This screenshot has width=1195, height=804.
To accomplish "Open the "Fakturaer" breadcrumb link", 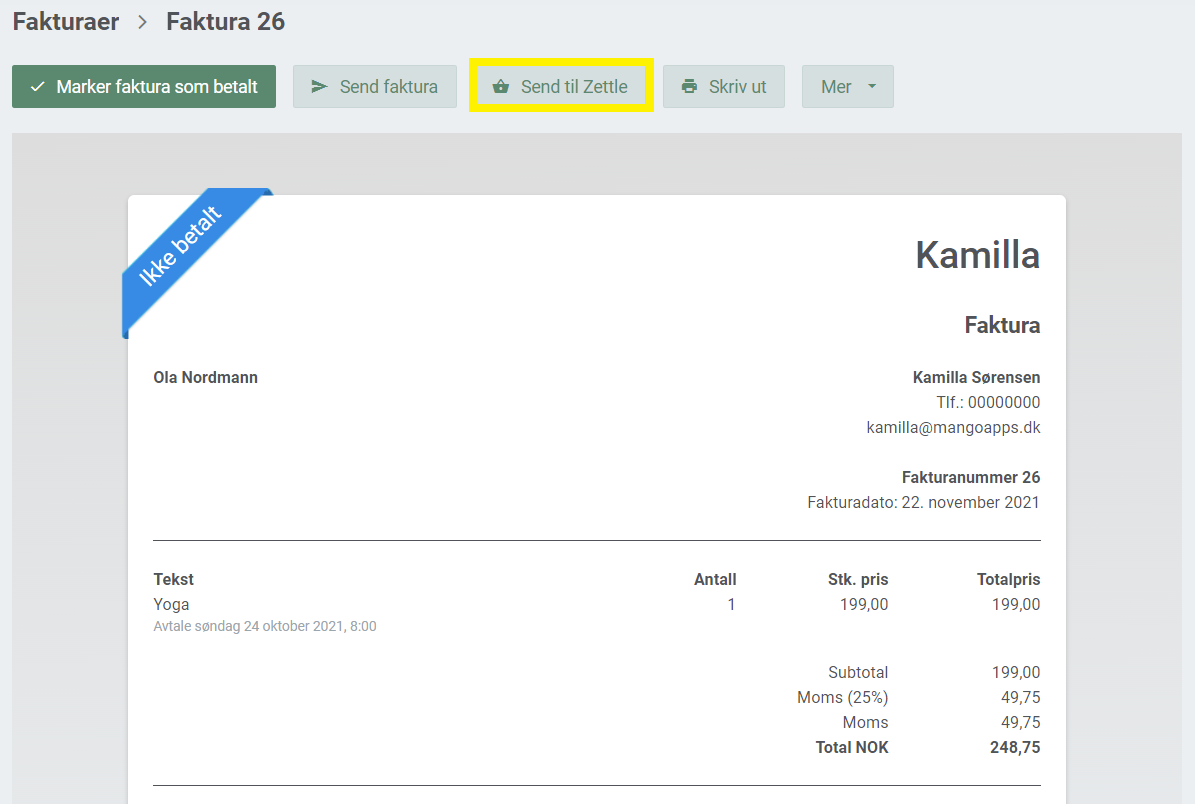I will [65, 21].
